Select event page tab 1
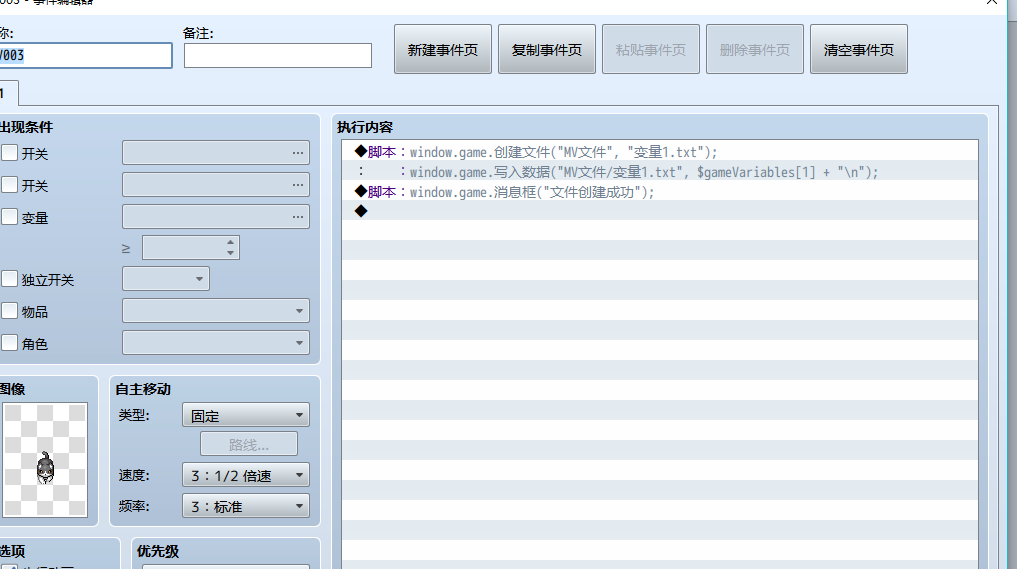Image resolution: width=1017 pixels, height=569 pixels. [x=8, y=93]
